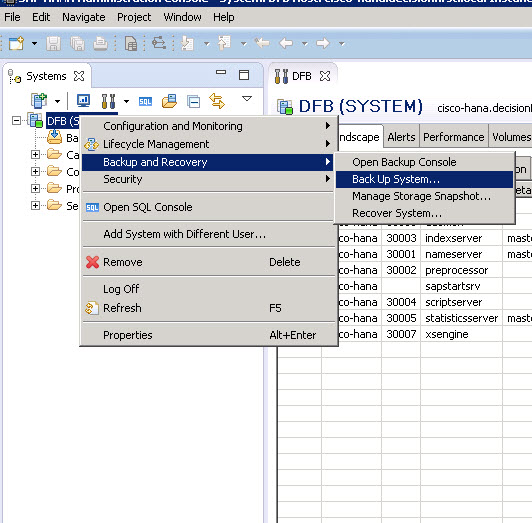Click the Last Edit Location icon
This screenshot has height=523, width=532.
pyautogui.click(x=262, y=43)
